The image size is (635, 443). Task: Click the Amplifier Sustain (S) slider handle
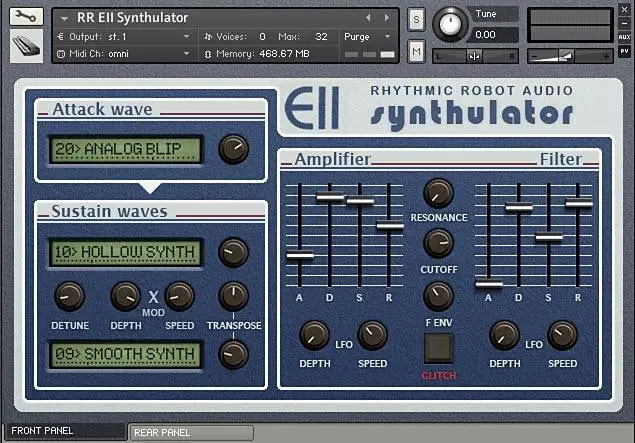tap(360, 200)
